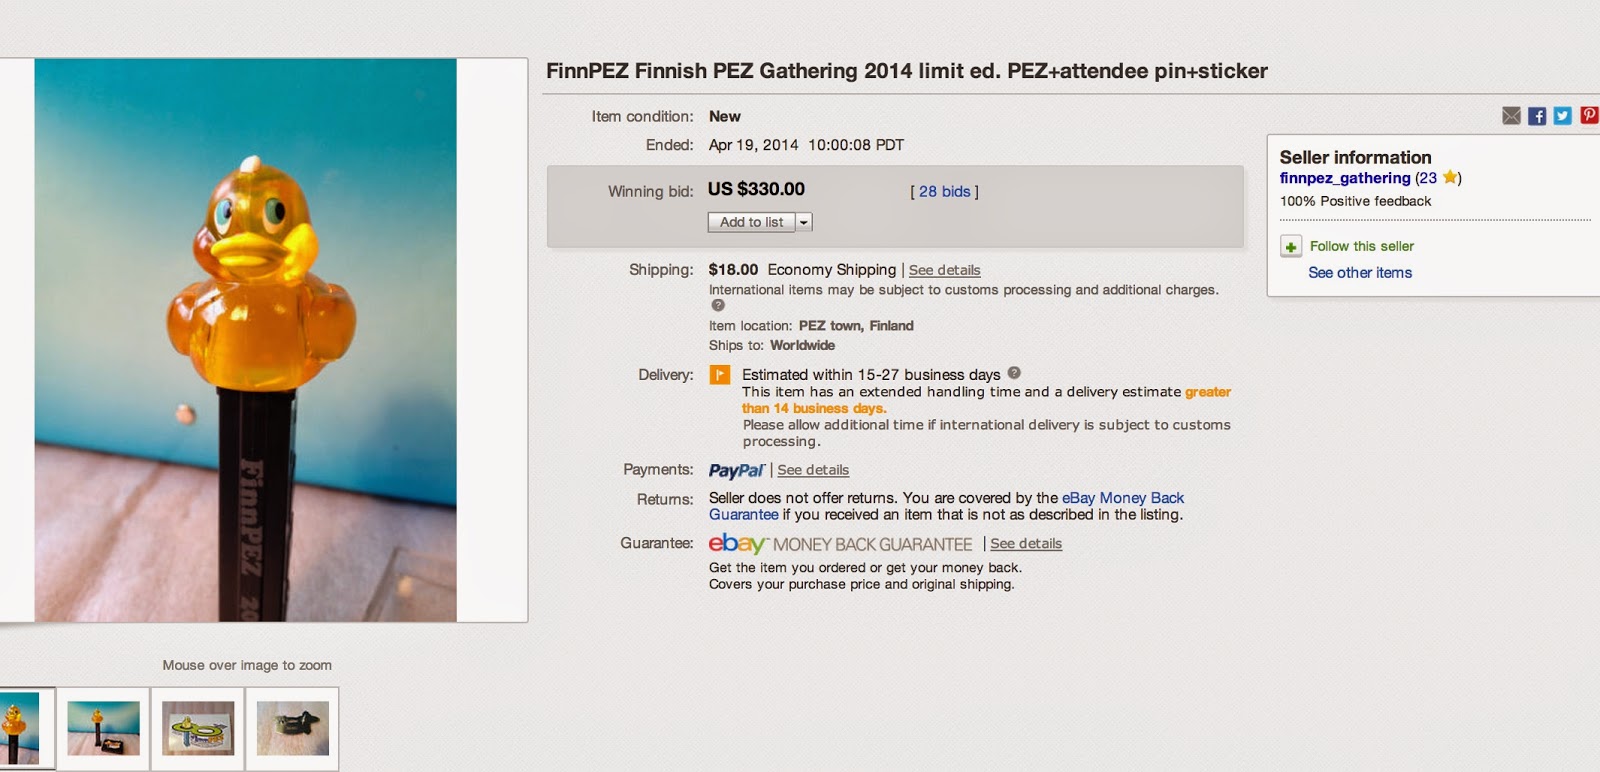Open payments See details link
The width and height of the screenshot is (1600, 772).
pyautogui.click(x=813, y=470)
